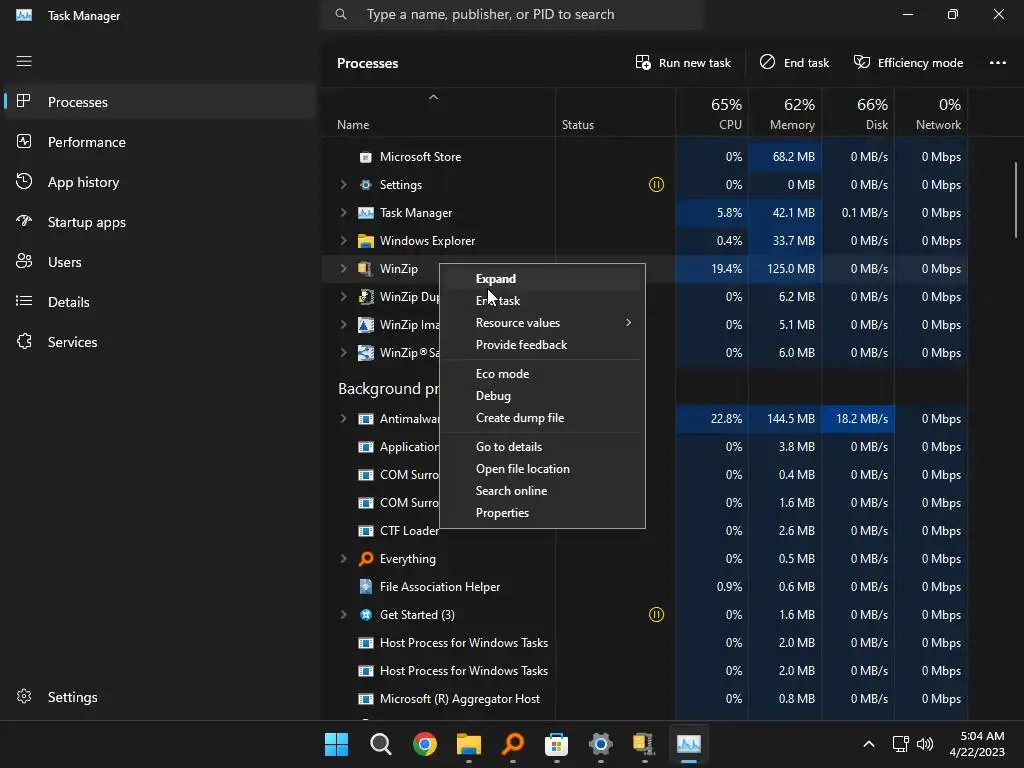This screenshot has width=1024, height=768.
Task: Click the volume icon in system tray
Action: coord(925,744)
